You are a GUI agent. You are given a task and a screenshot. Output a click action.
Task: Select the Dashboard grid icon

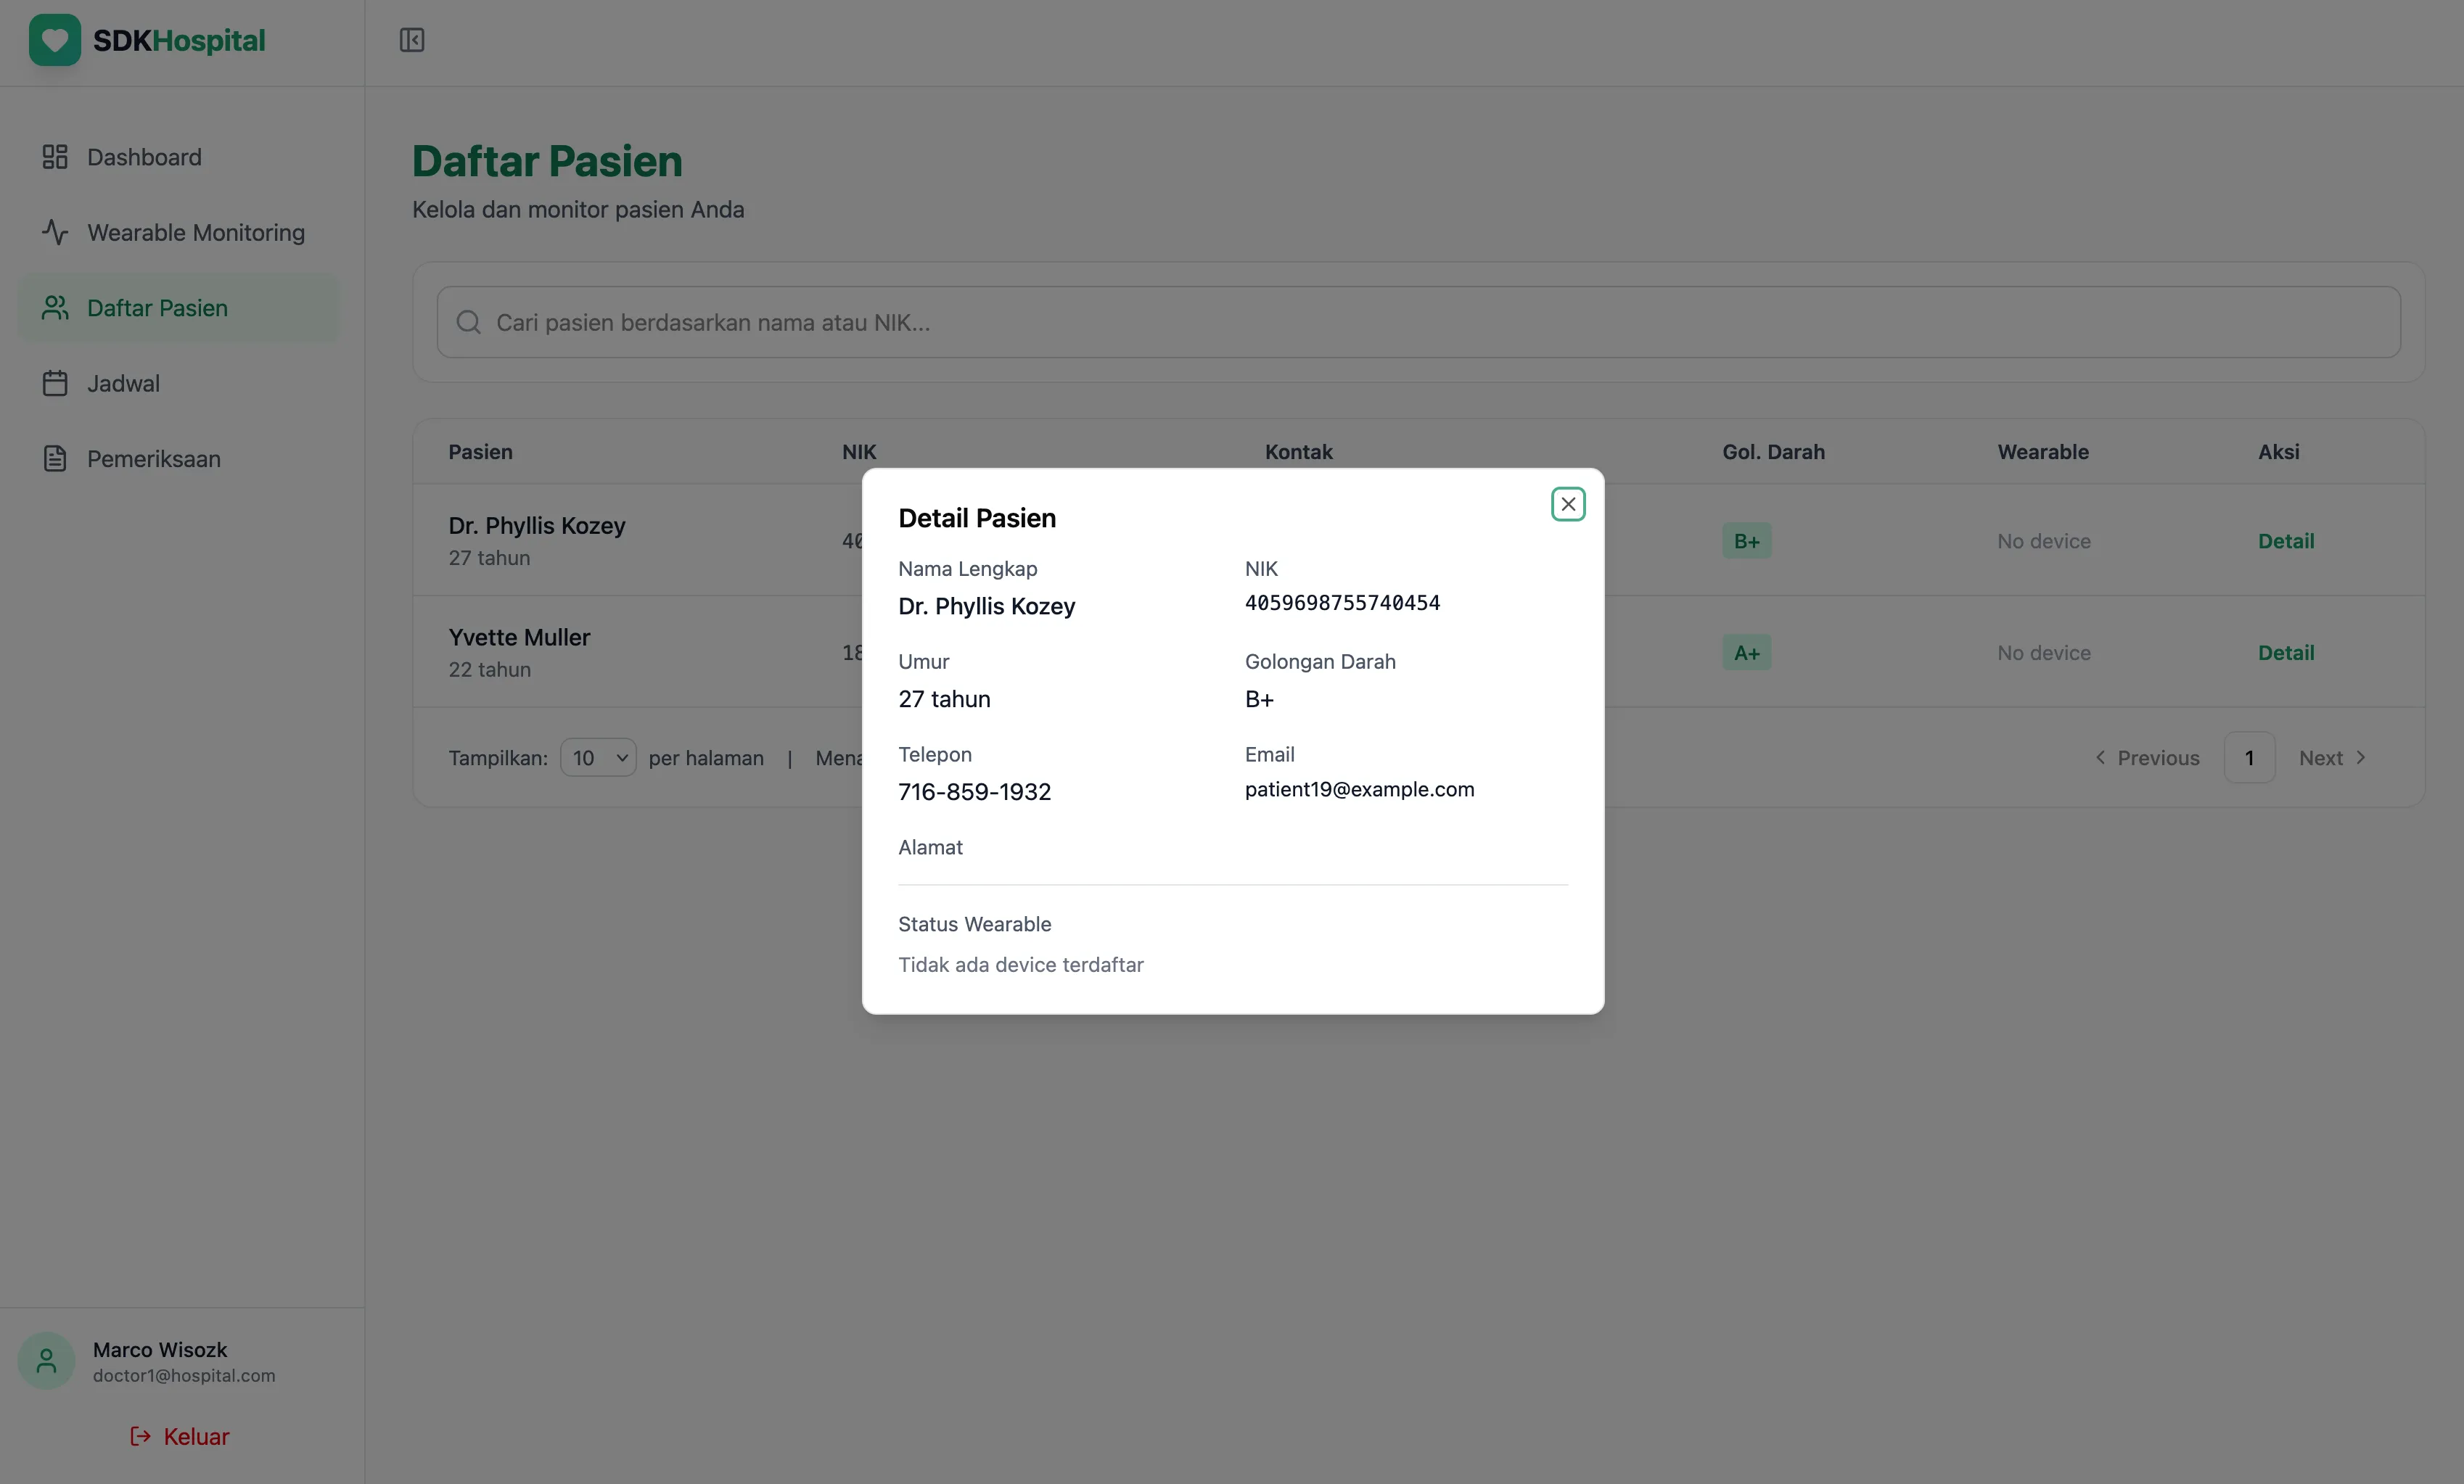54,156
